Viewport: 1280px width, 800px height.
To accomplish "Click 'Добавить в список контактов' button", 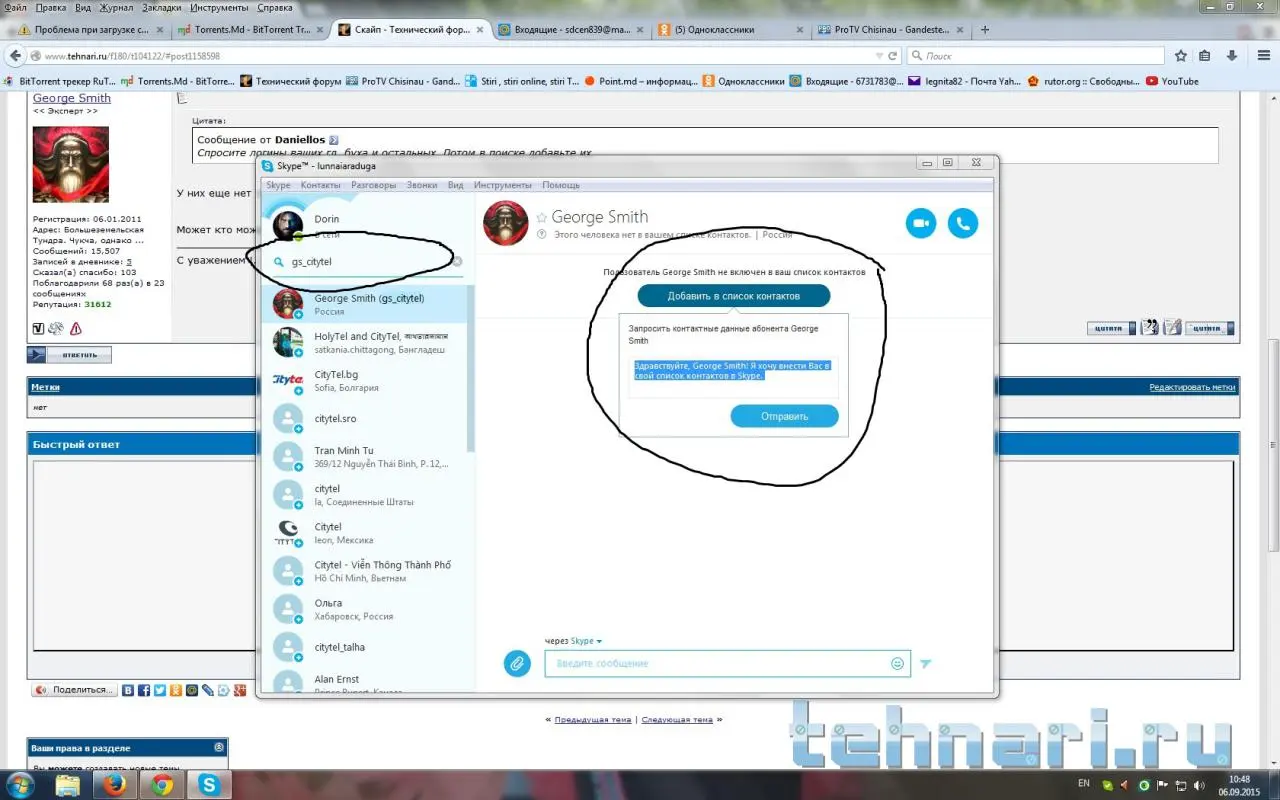I will [734, 295].
